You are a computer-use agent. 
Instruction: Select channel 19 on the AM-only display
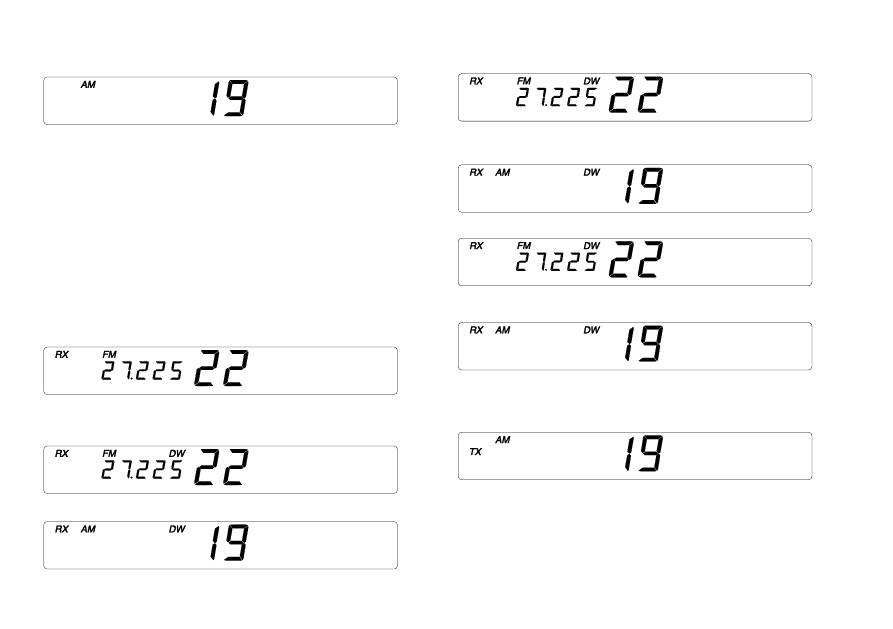tap(228, 100)
